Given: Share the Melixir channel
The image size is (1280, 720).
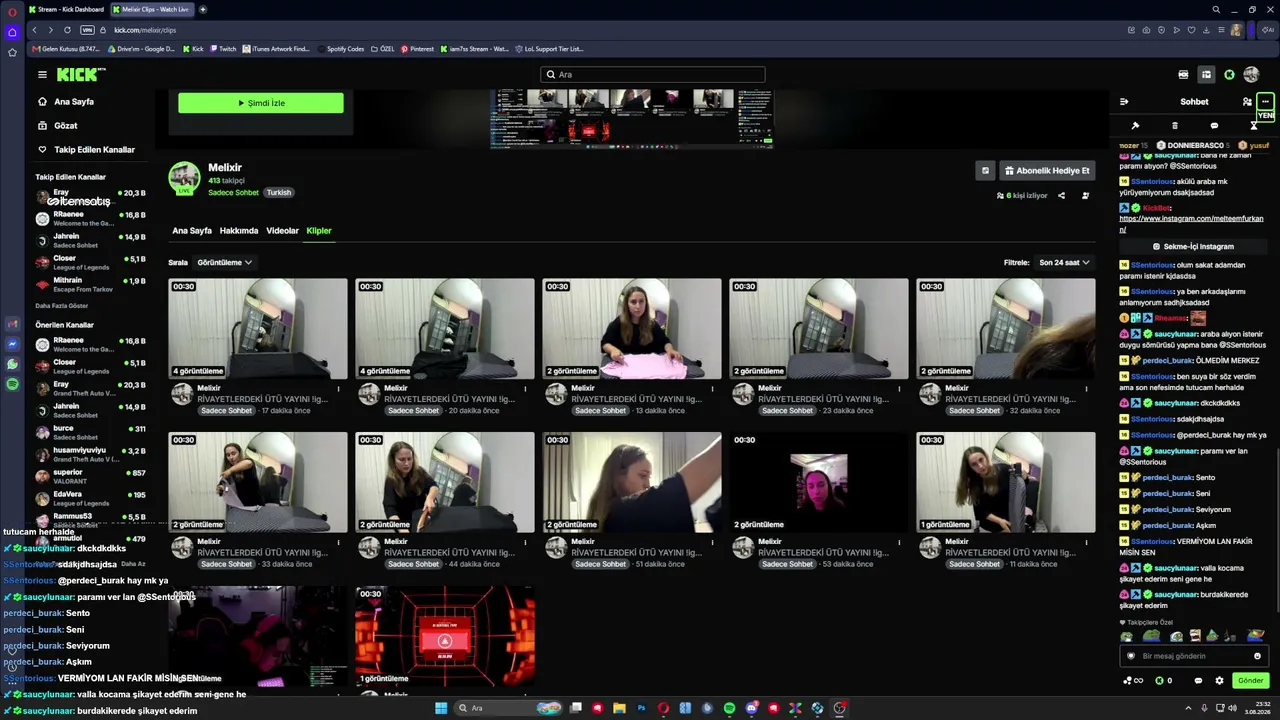Looking at the screenshot, I should click(1061, 196).
